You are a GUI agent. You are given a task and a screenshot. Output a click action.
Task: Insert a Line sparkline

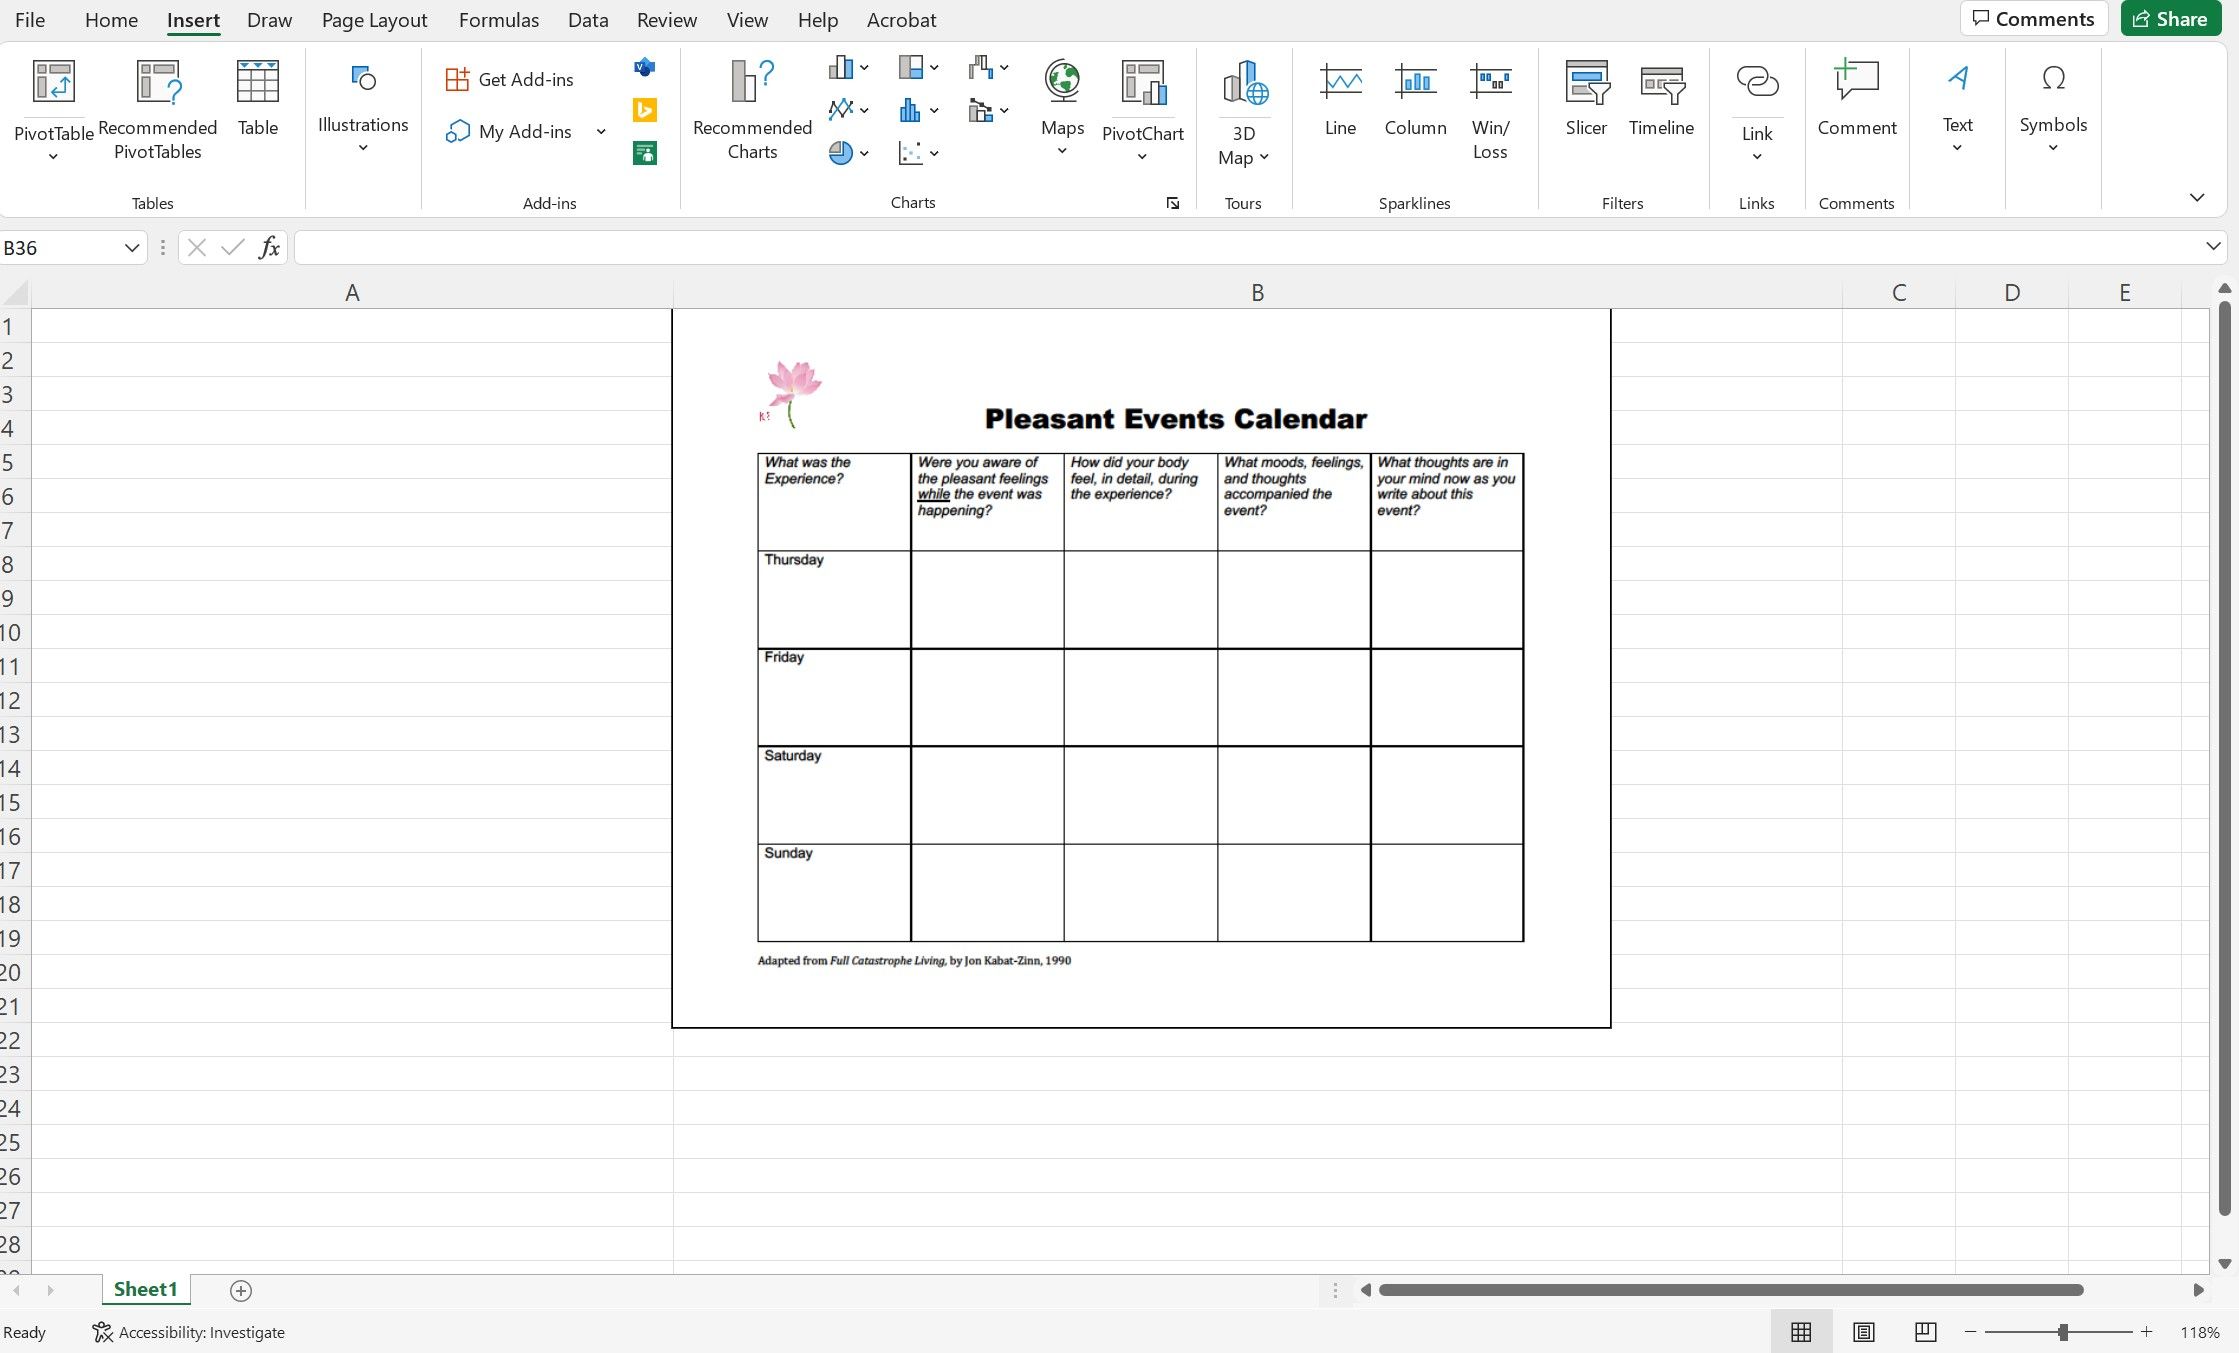click(x=1340, y=100)
